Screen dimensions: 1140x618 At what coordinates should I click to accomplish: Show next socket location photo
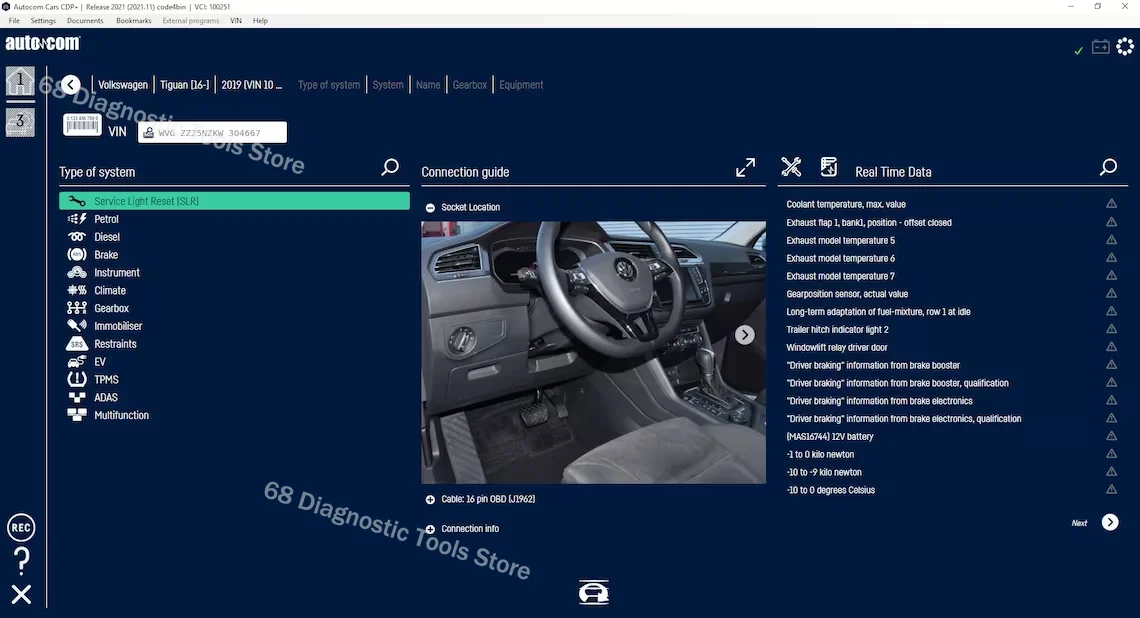point(744,334)
